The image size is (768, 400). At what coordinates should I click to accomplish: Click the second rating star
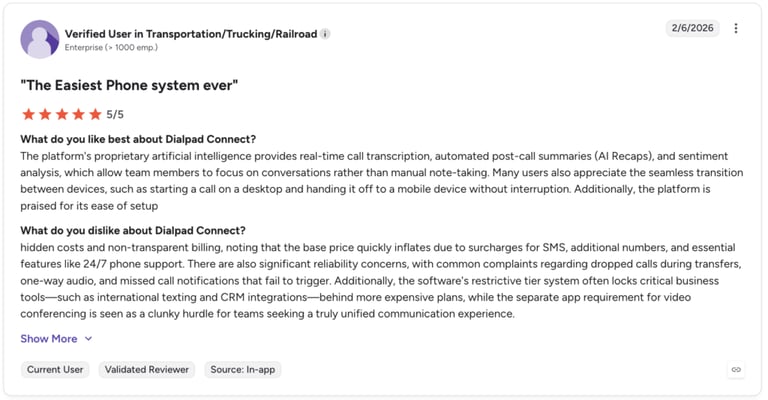tap(45, 115)
